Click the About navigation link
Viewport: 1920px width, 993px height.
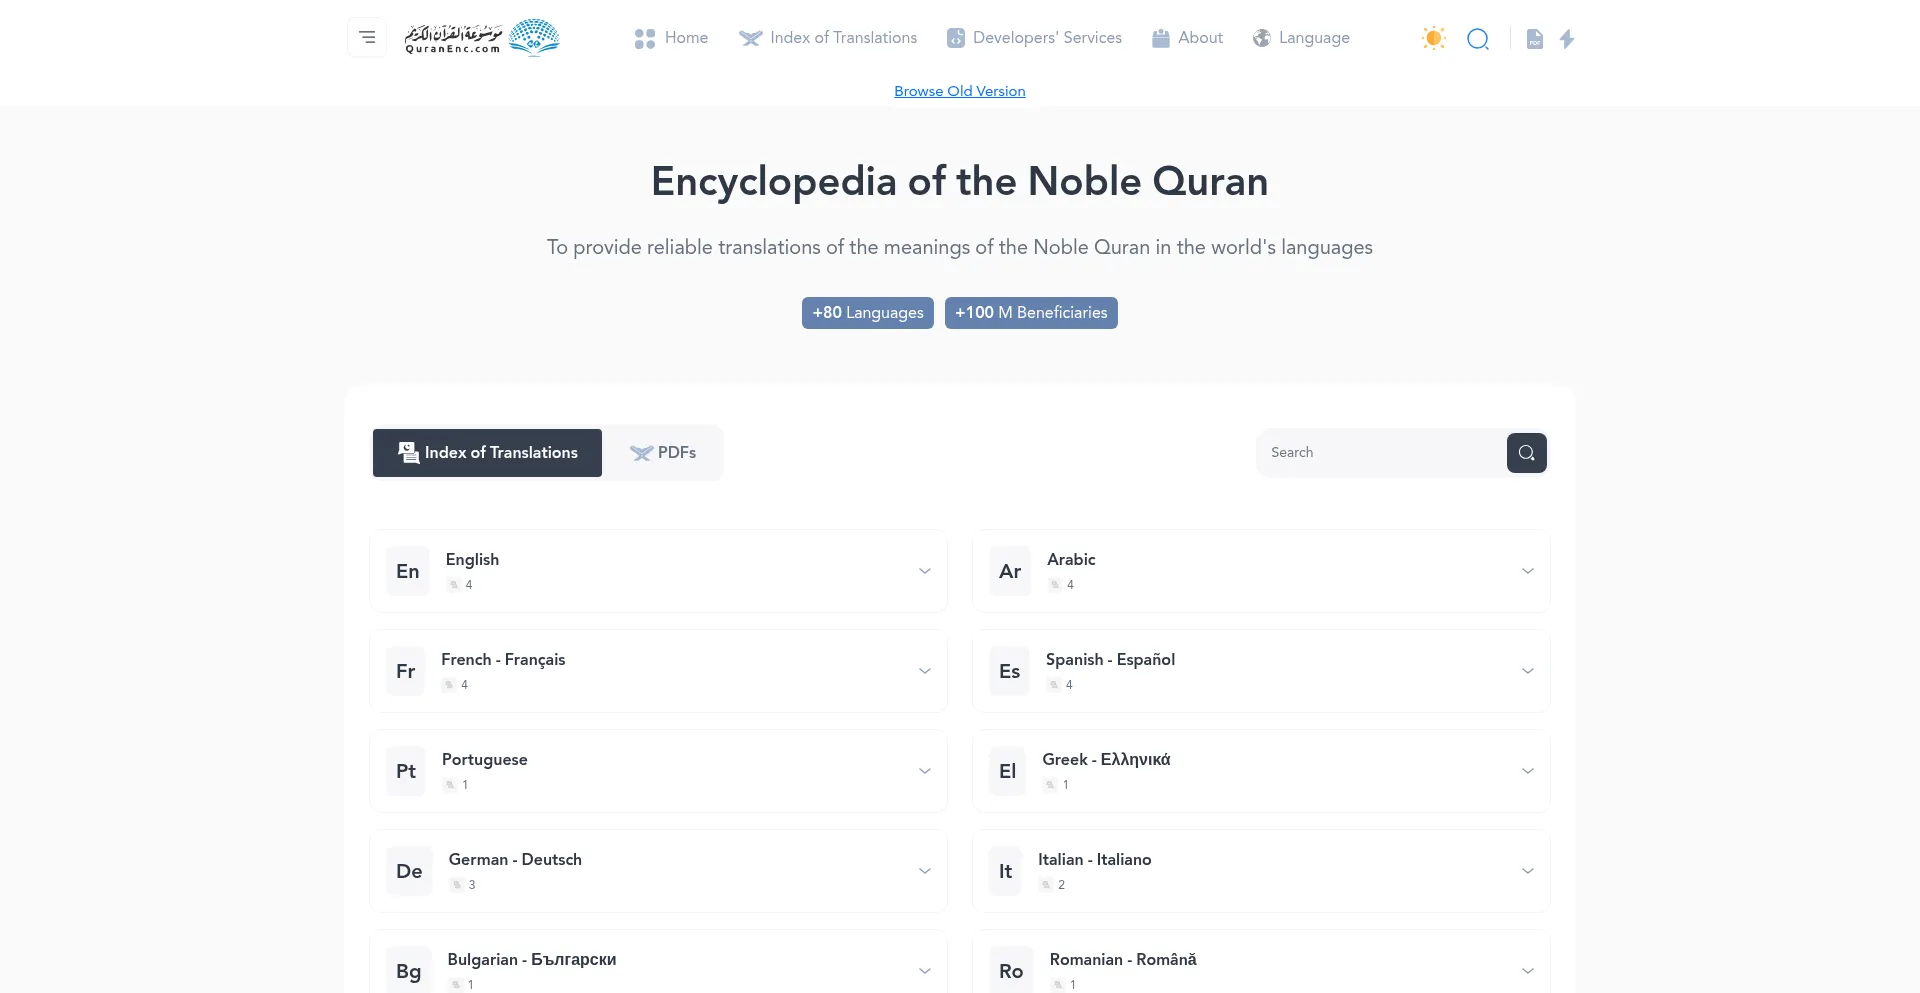click(1187, 38)
